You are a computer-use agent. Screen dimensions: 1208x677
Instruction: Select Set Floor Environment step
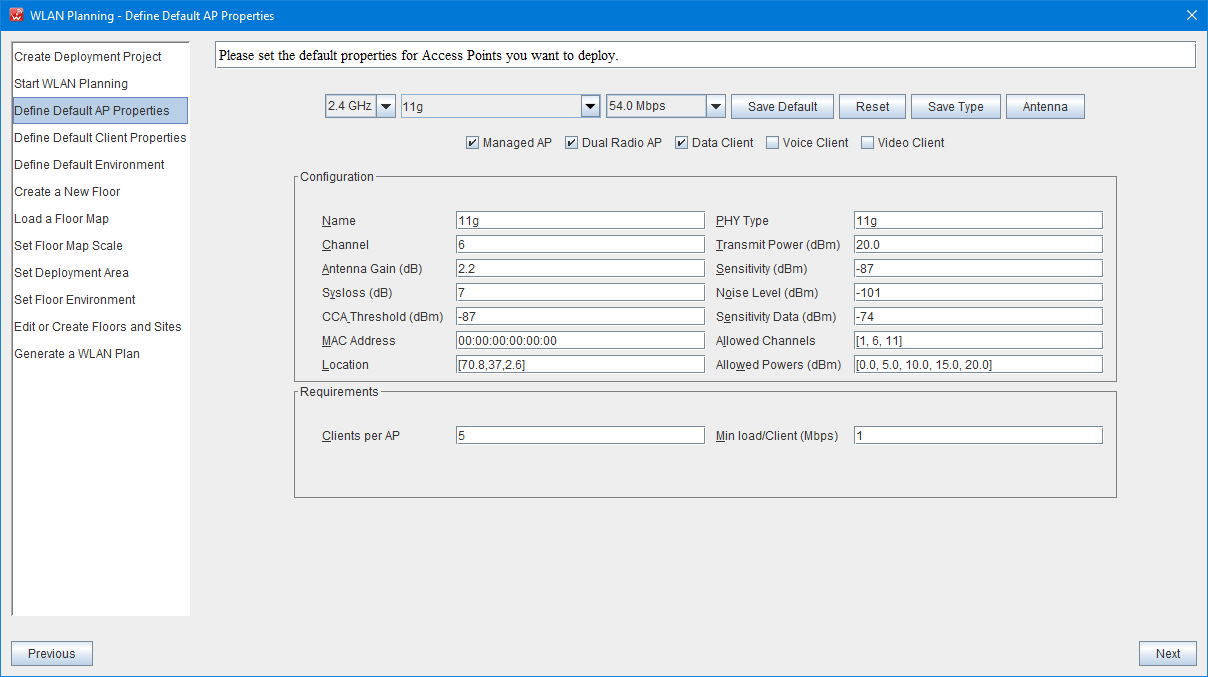tap(100, 300)
